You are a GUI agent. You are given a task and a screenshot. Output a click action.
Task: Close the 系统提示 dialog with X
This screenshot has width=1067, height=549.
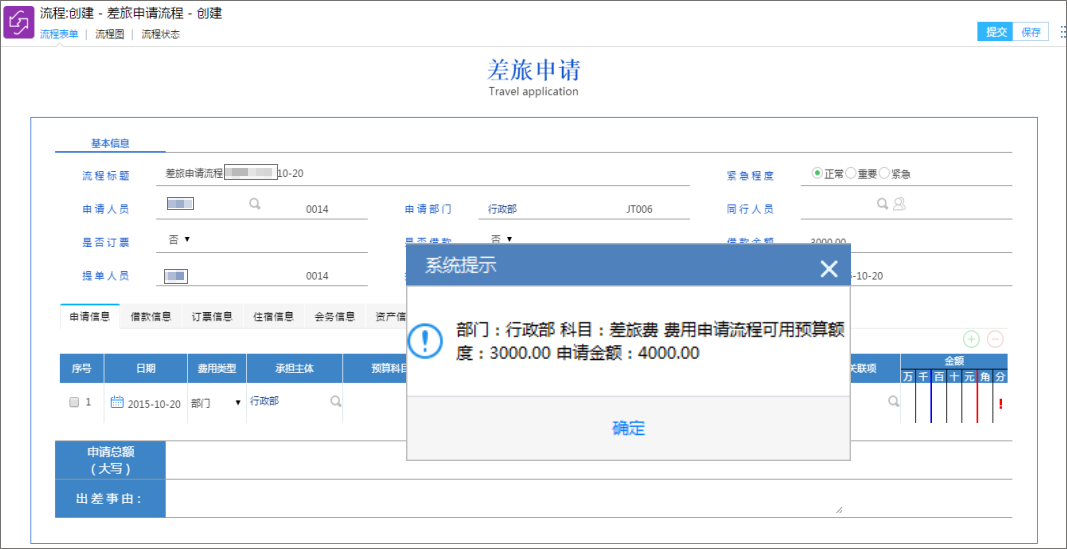(829, 269)
